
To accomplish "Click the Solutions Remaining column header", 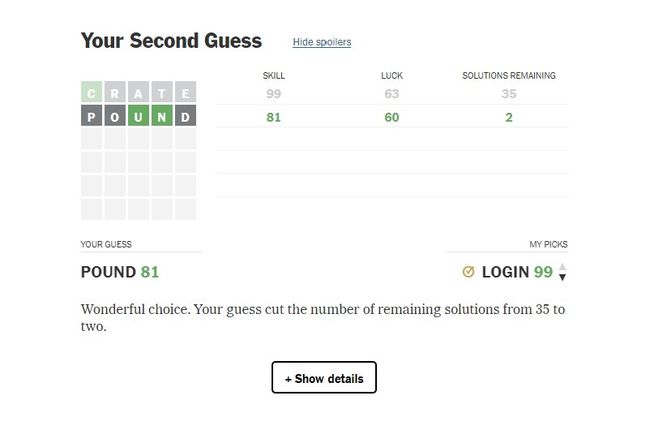I will [x=509, y=76].
